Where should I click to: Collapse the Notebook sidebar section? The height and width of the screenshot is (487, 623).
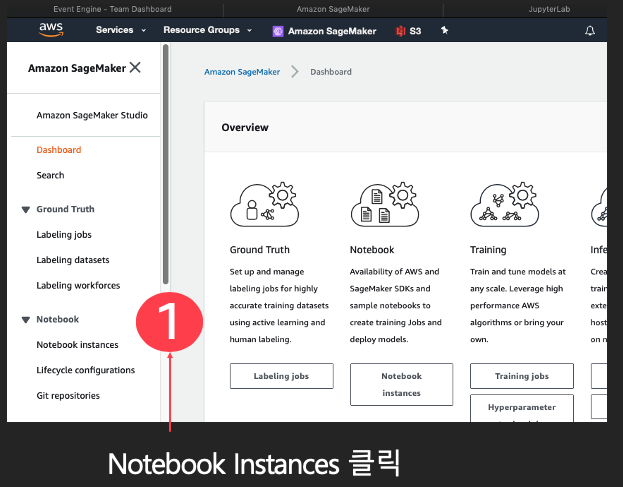[x=26, y=320]
